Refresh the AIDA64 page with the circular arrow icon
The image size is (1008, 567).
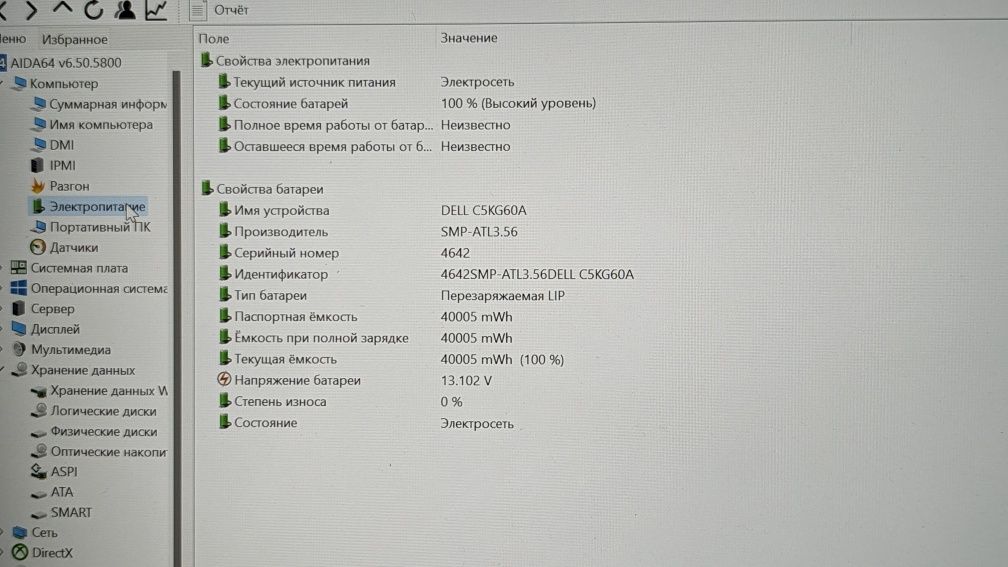93,10
